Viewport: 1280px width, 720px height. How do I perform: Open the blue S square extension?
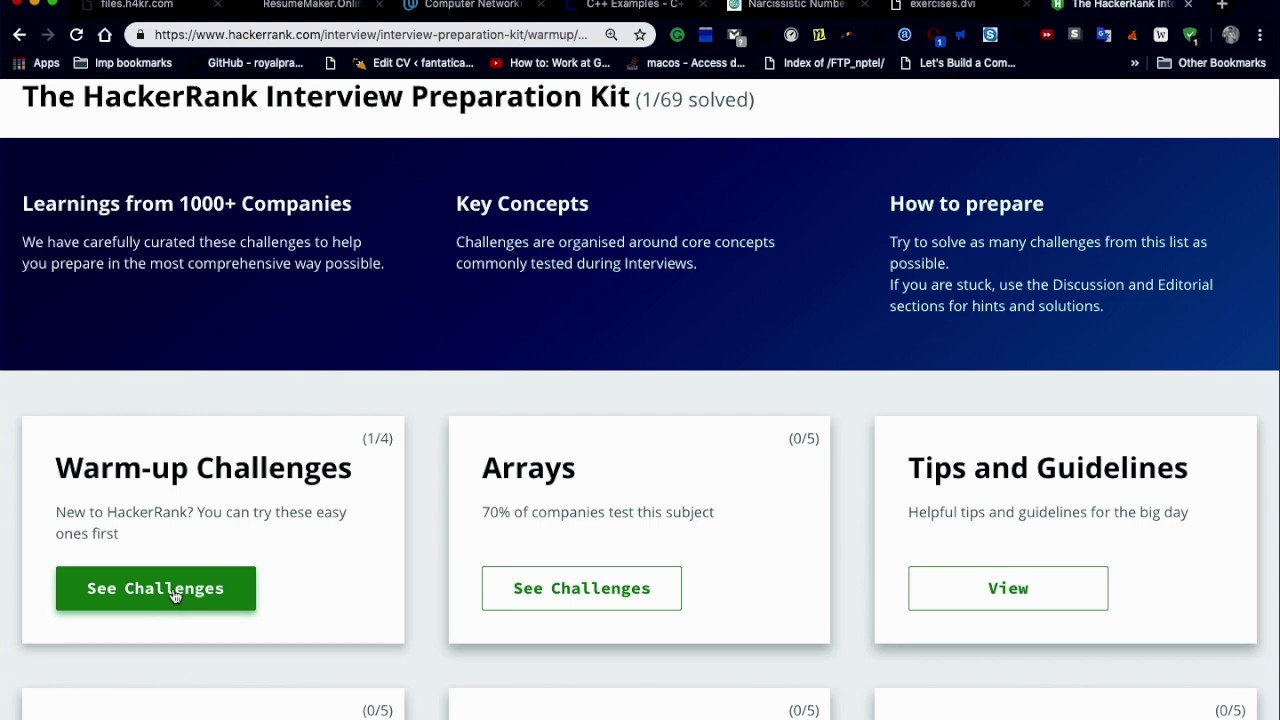tap(990, 35)
